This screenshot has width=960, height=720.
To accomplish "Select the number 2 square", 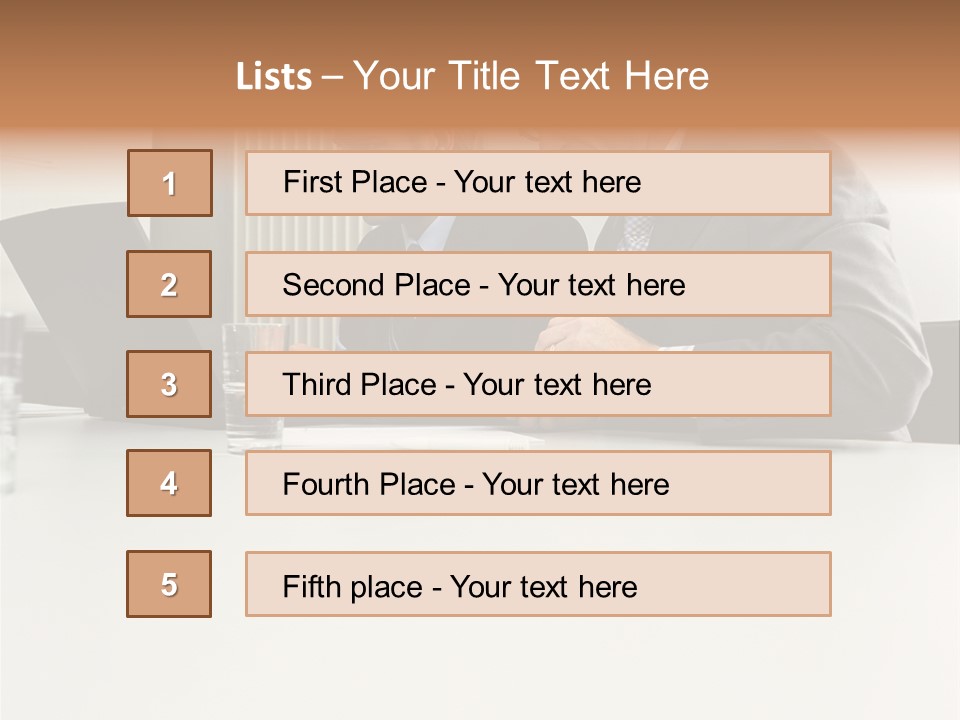I will [169, 284].
